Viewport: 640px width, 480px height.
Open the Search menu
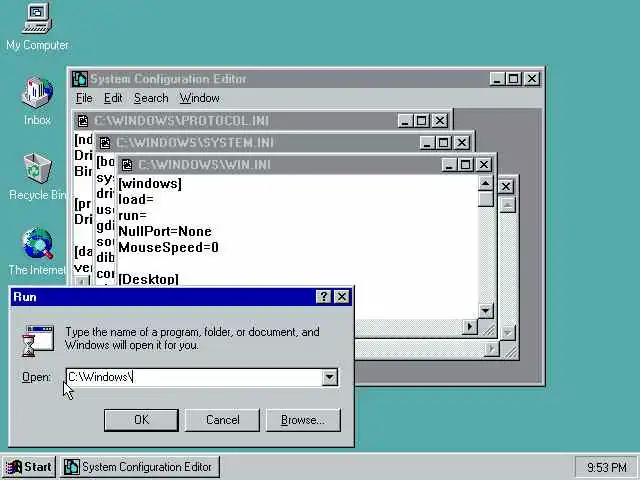pyautogui.click(x=151, y=98)
